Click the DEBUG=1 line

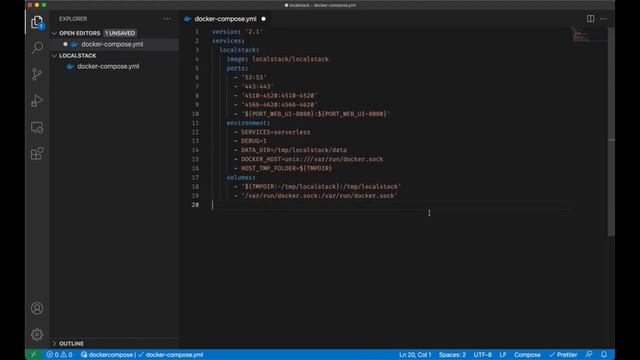pyautogui.click(x=250, y=141)
